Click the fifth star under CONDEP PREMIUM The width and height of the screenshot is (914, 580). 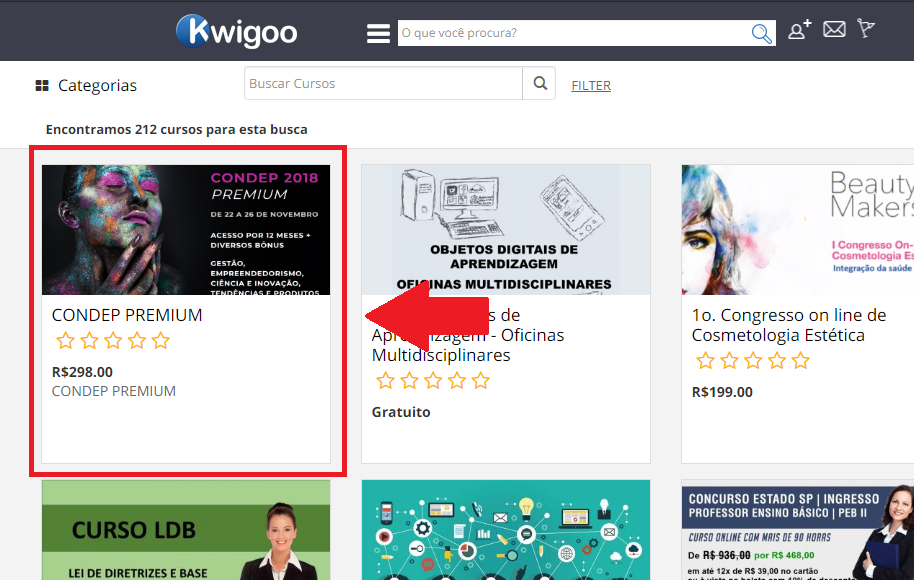click(x=161, y=340)
